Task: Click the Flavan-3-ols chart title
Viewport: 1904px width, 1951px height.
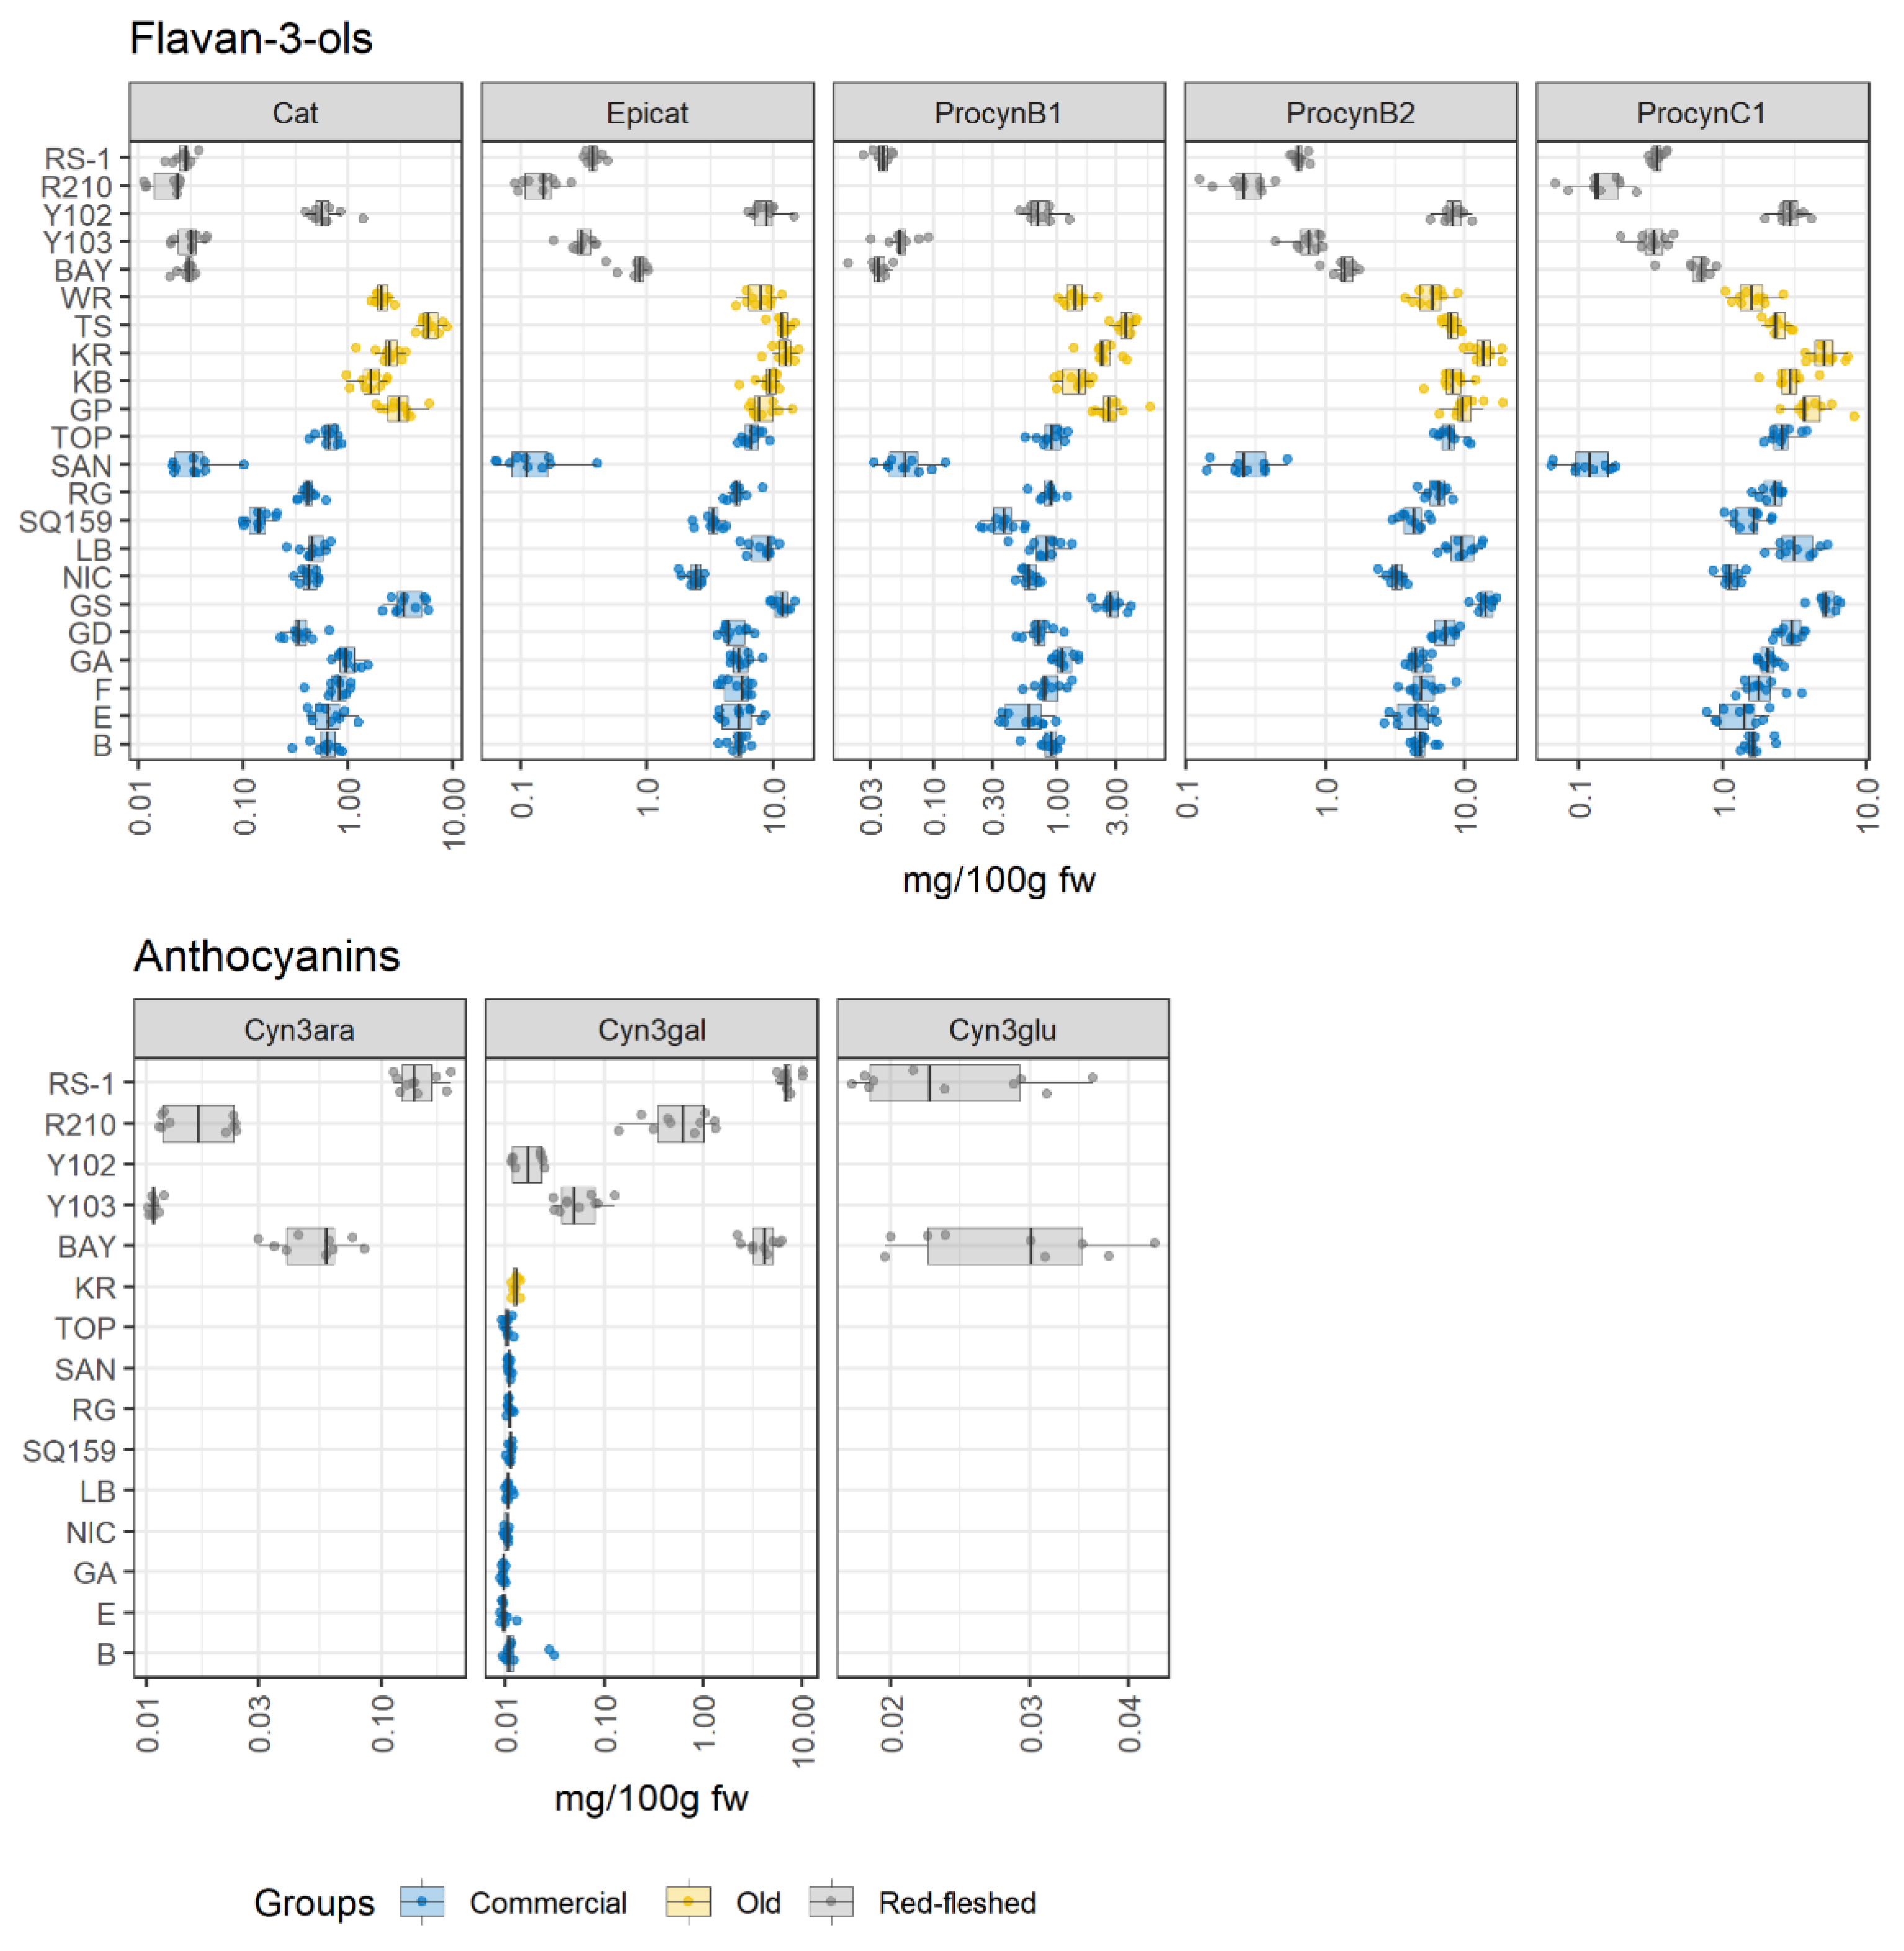Action: (x=251, y=40)
